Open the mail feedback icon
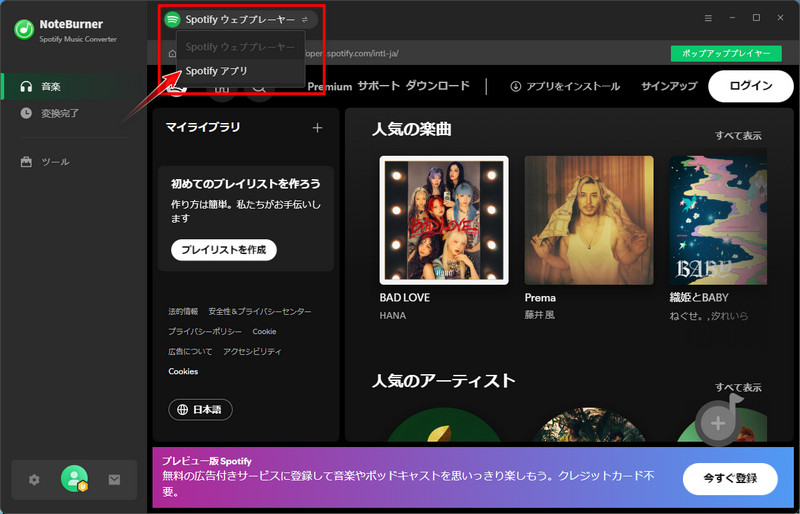 (x=114, y=480)
